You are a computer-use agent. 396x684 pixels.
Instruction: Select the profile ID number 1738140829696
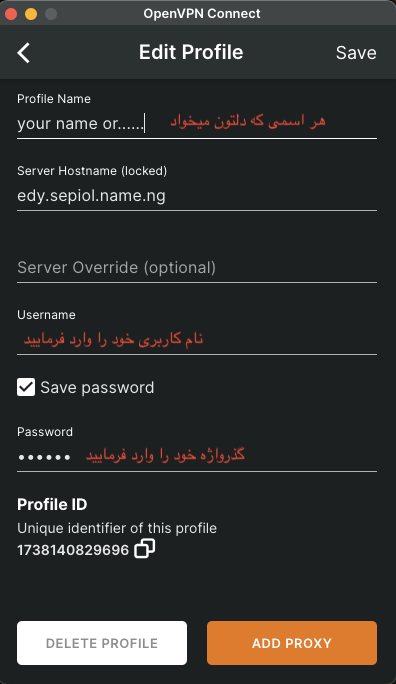(x=73, y=550)
